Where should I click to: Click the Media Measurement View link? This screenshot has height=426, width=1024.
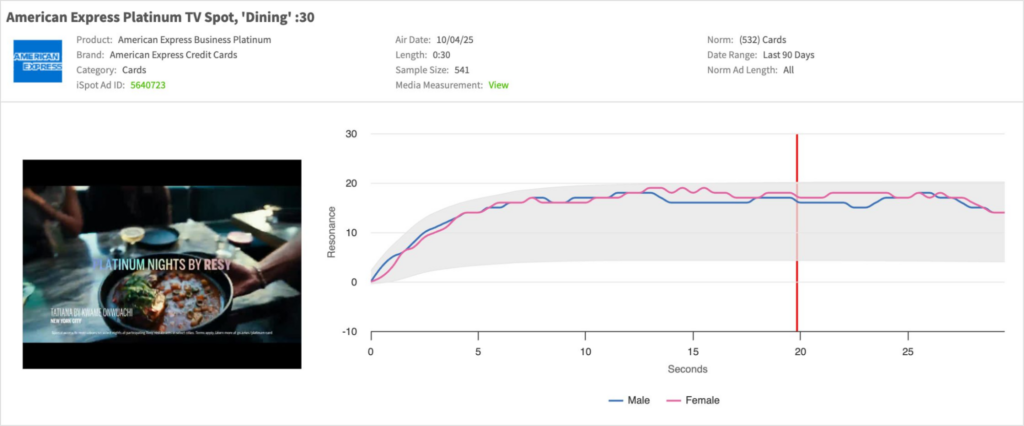pyautogui.click(x=498, y=86)
